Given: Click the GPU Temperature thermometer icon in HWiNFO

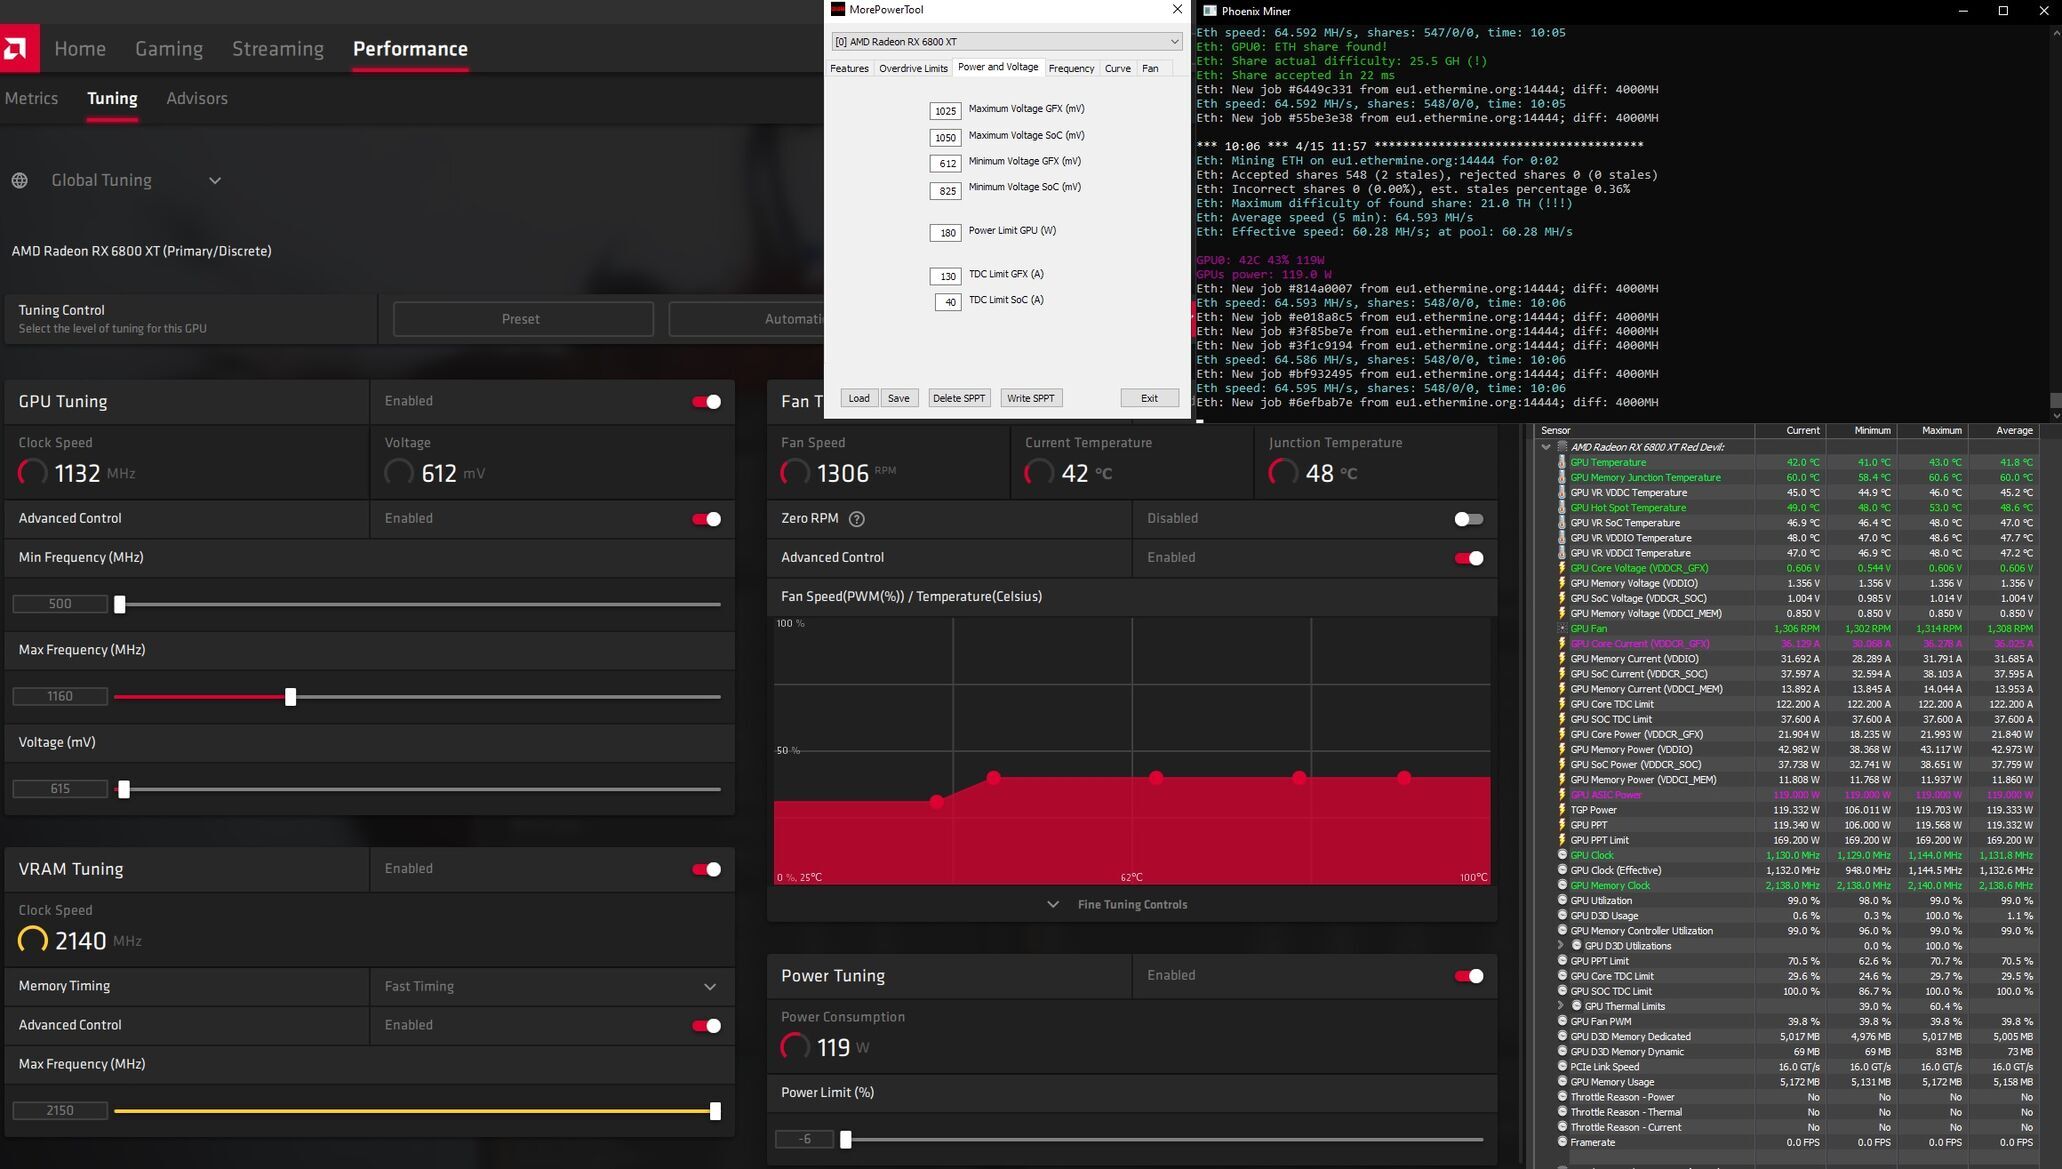Looking at the screenshot, I should tap(1562, 463).
